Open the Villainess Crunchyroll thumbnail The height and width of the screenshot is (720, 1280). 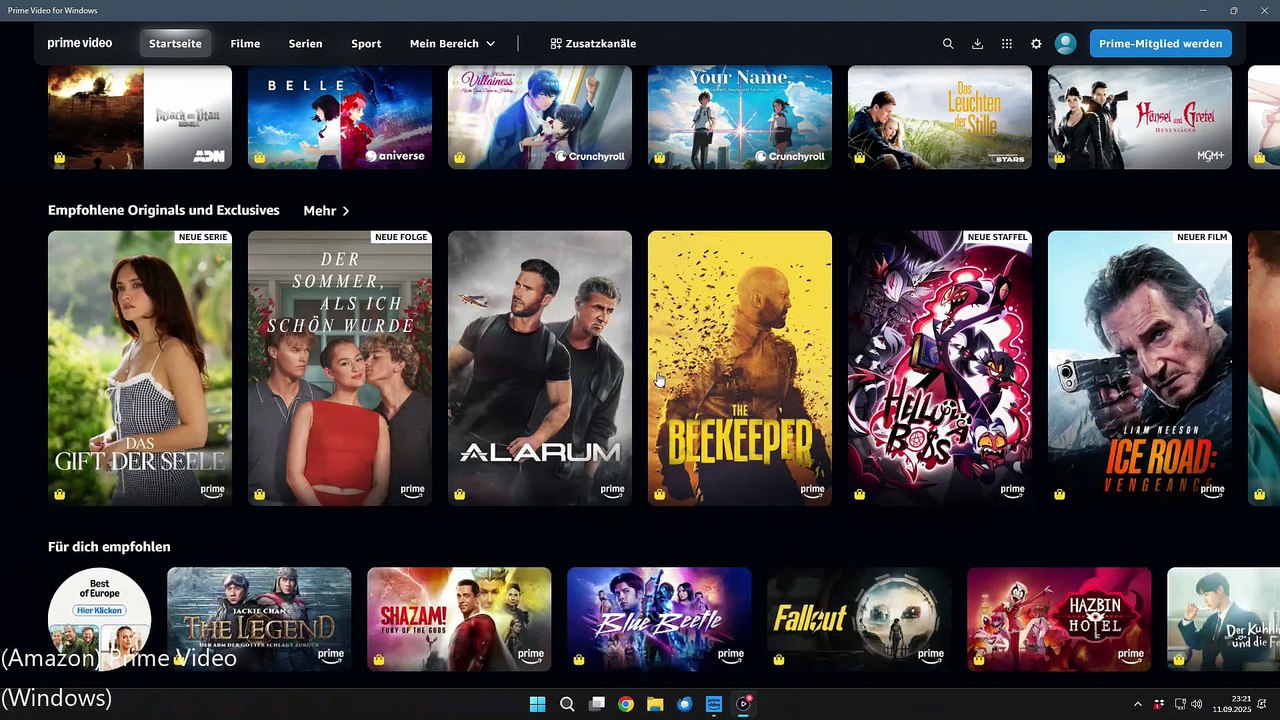pyautogui.click(x=540, y=117)
